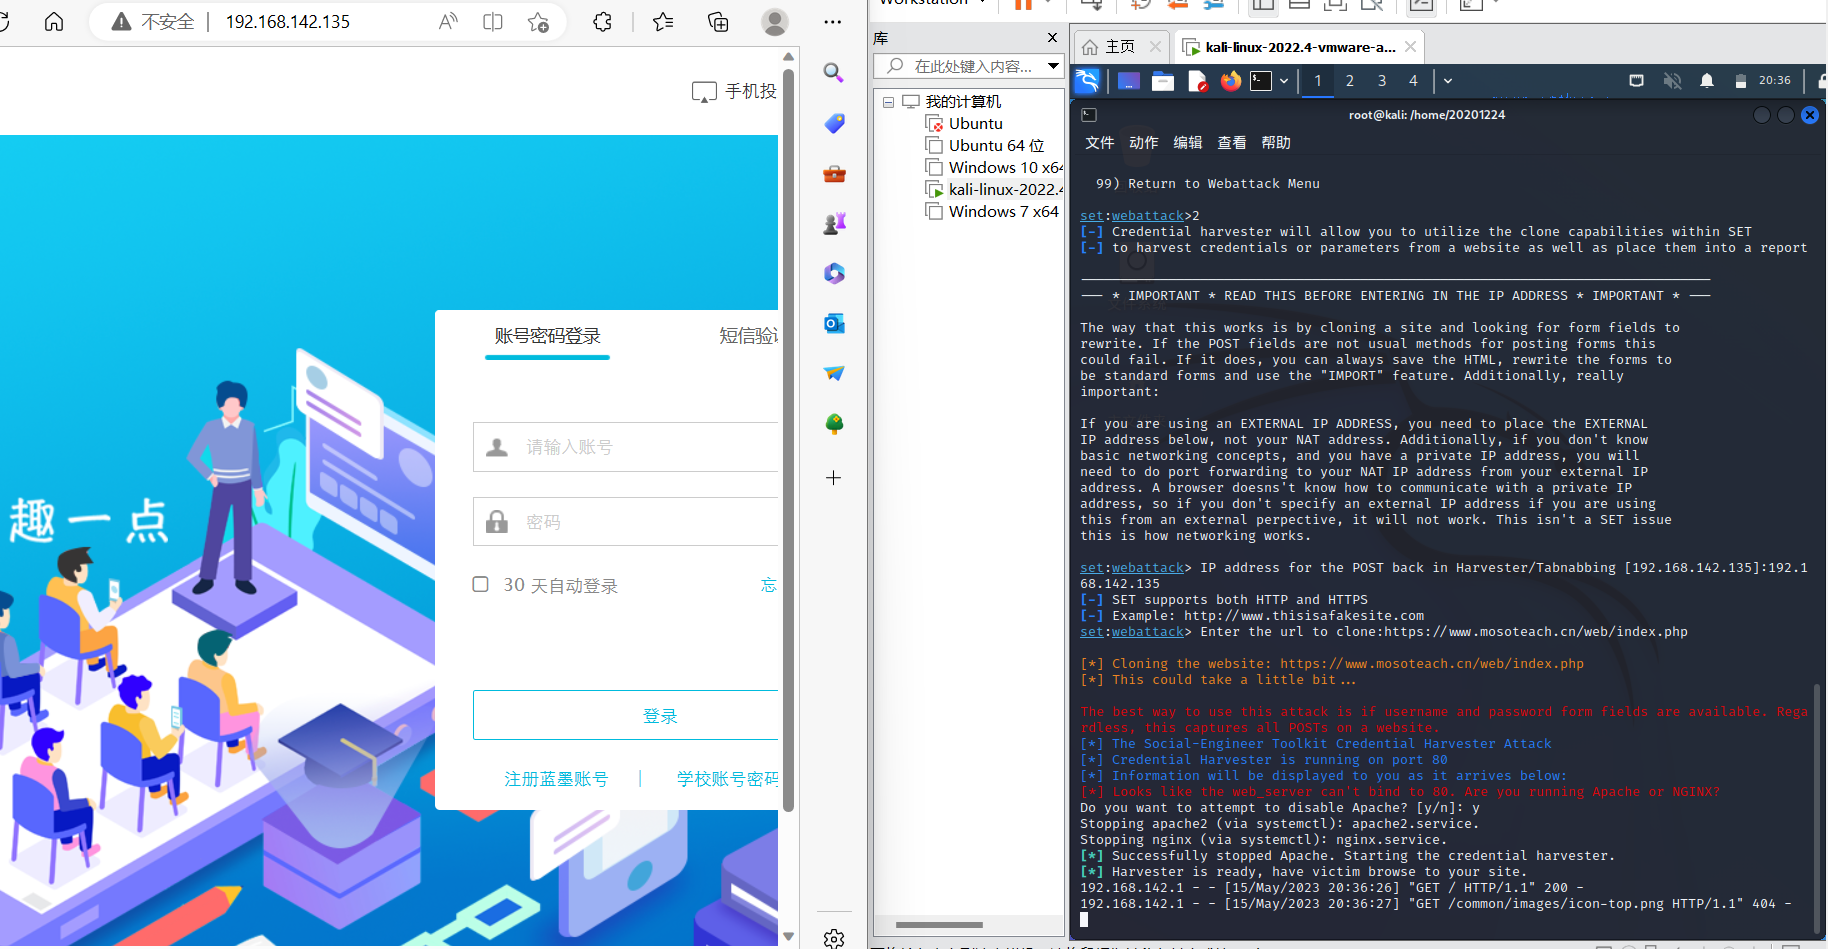Open the Kali applications menu
Screen dimensions: 1828x949
(x=1087, y=81)
